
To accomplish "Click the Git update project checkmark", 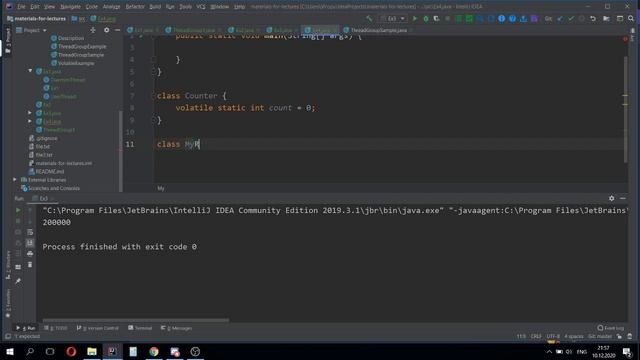I will (560, 18).
